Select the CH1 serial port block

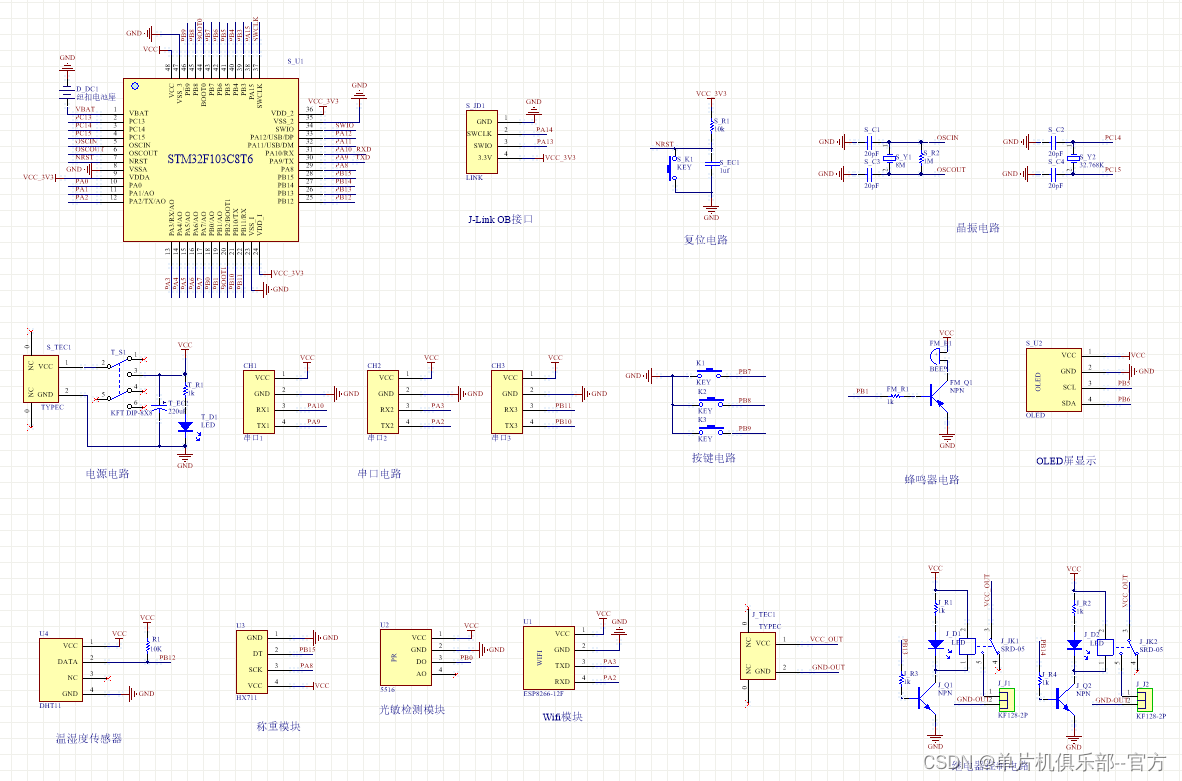pos(259,402)
